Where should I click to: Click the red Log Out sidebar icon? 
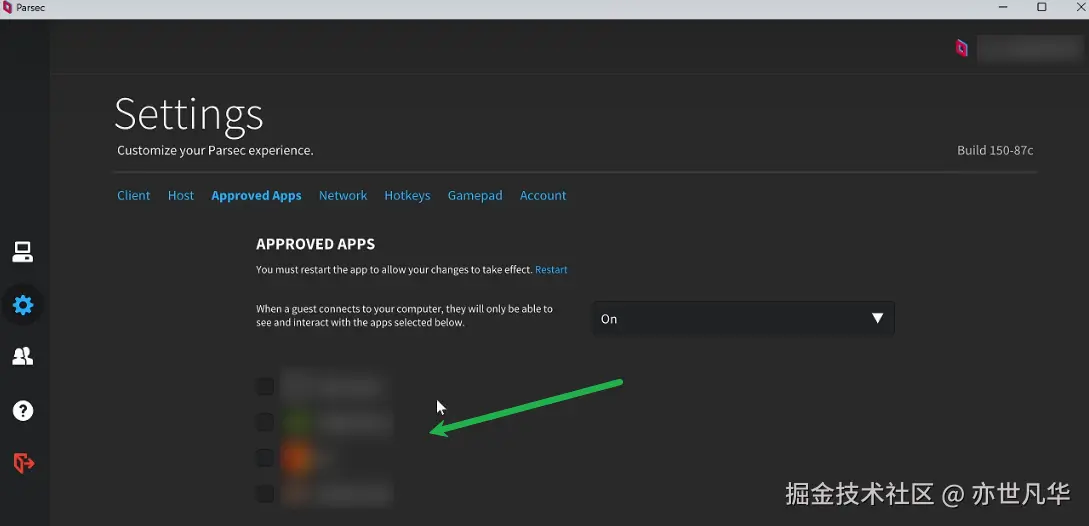[x=24, y=463]
